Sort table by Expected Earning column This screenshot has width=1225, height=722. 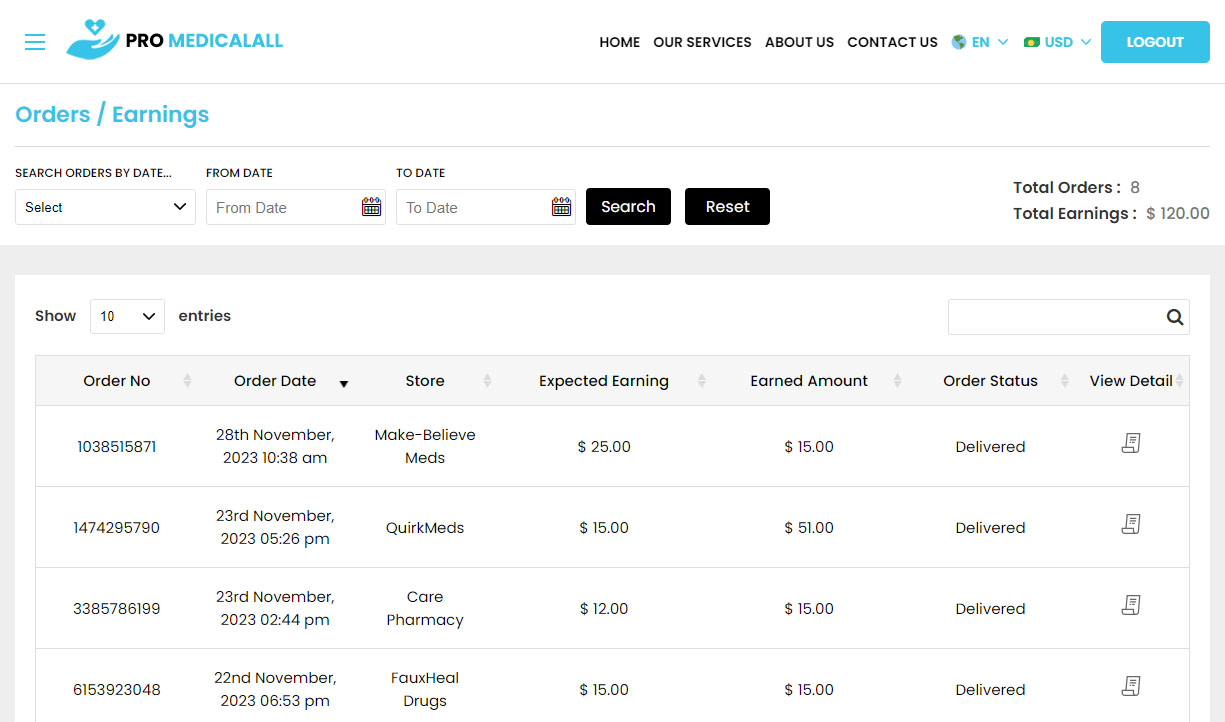tap(604, 381)
